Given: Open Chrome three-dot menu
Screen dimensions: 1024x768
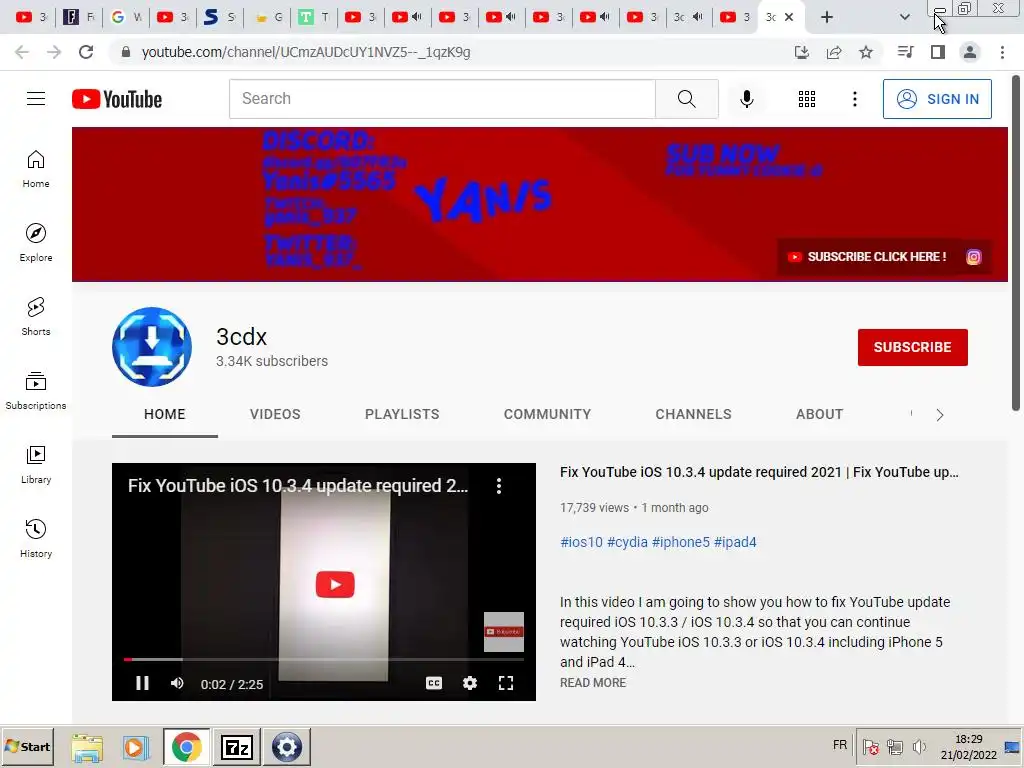Looking at the screenshot, I should pyautogui.click(x=1002, y=52).
